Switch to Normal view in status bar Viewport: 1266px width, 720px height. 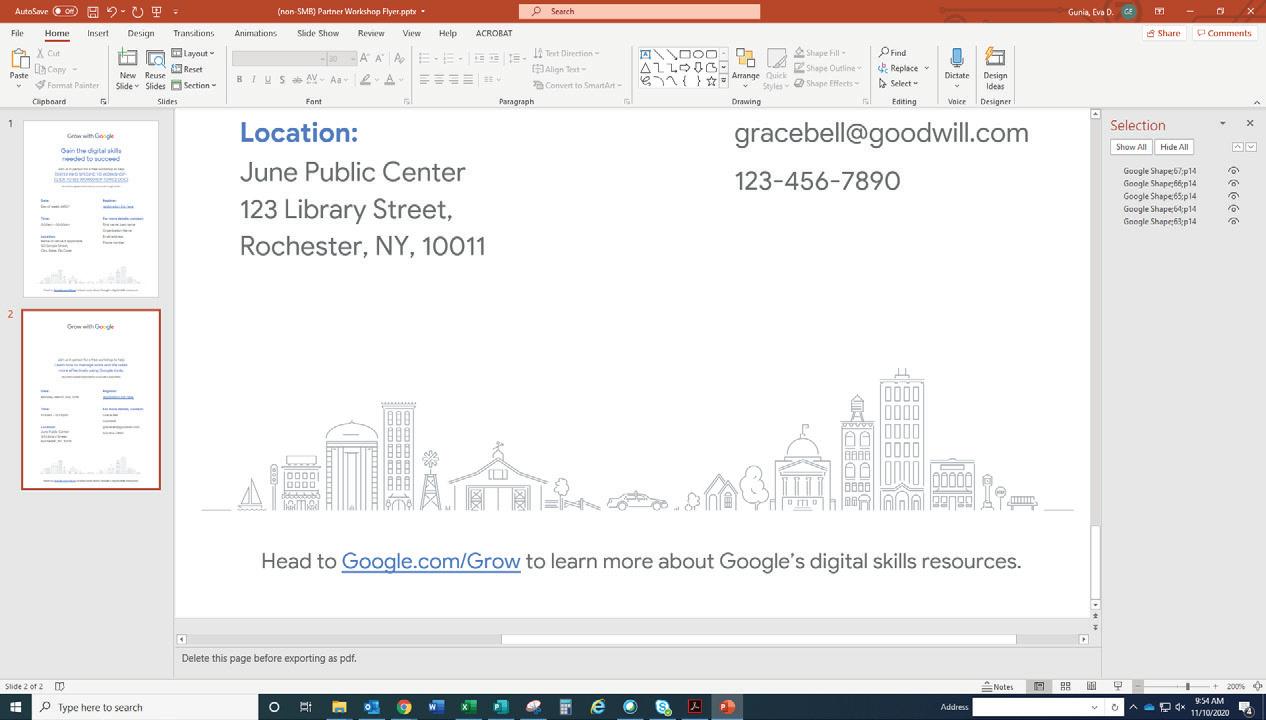1039,686
